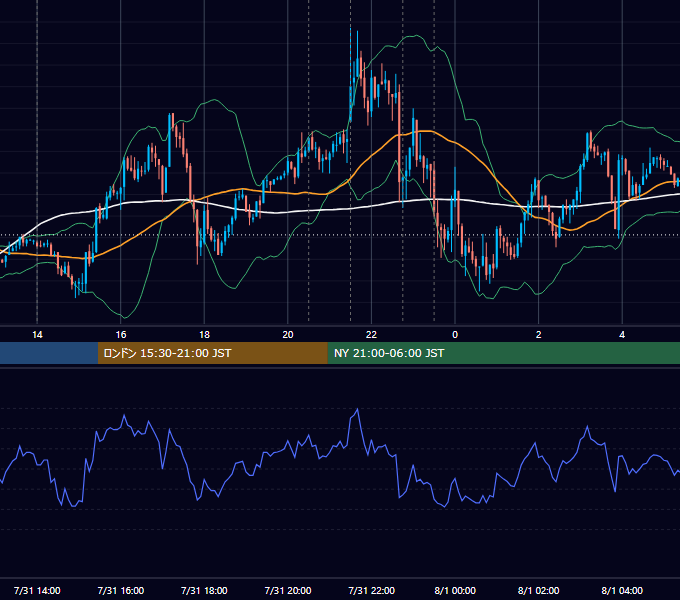Click the 8/1 04:00 label on oscillator axis

point(622,590)
